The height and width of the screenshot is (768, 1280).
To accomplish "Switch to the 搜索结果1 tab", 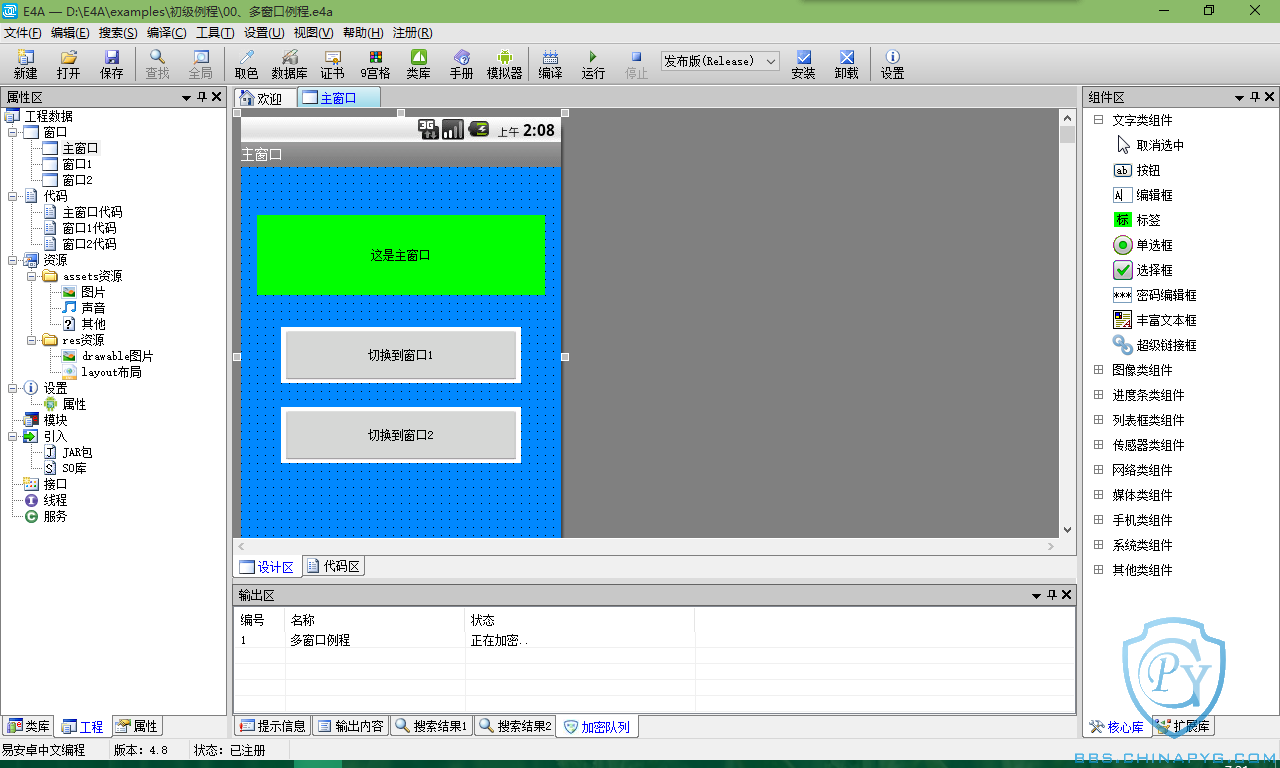I will [x=431, y=726].
